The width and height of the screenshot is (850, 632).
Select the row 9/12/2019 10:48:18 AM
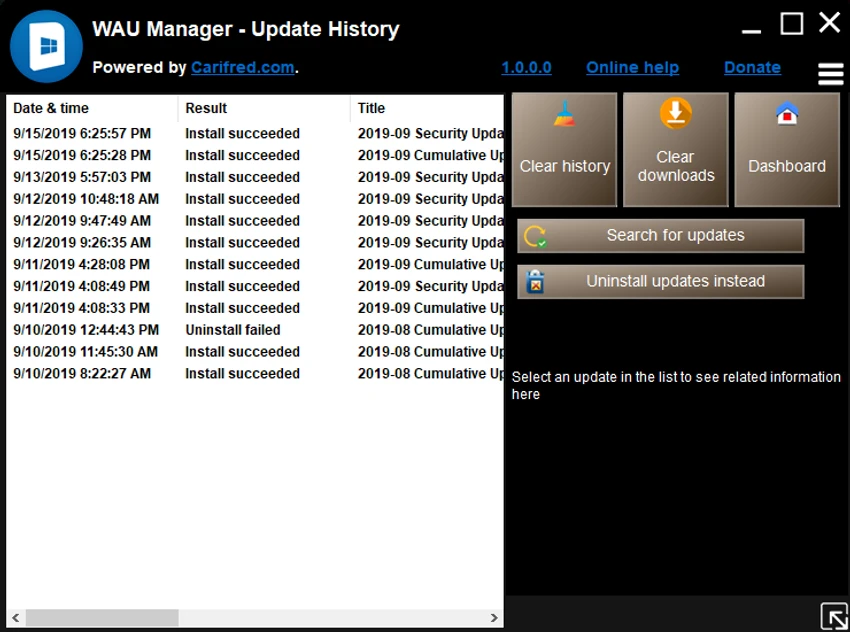pos(255,199)
